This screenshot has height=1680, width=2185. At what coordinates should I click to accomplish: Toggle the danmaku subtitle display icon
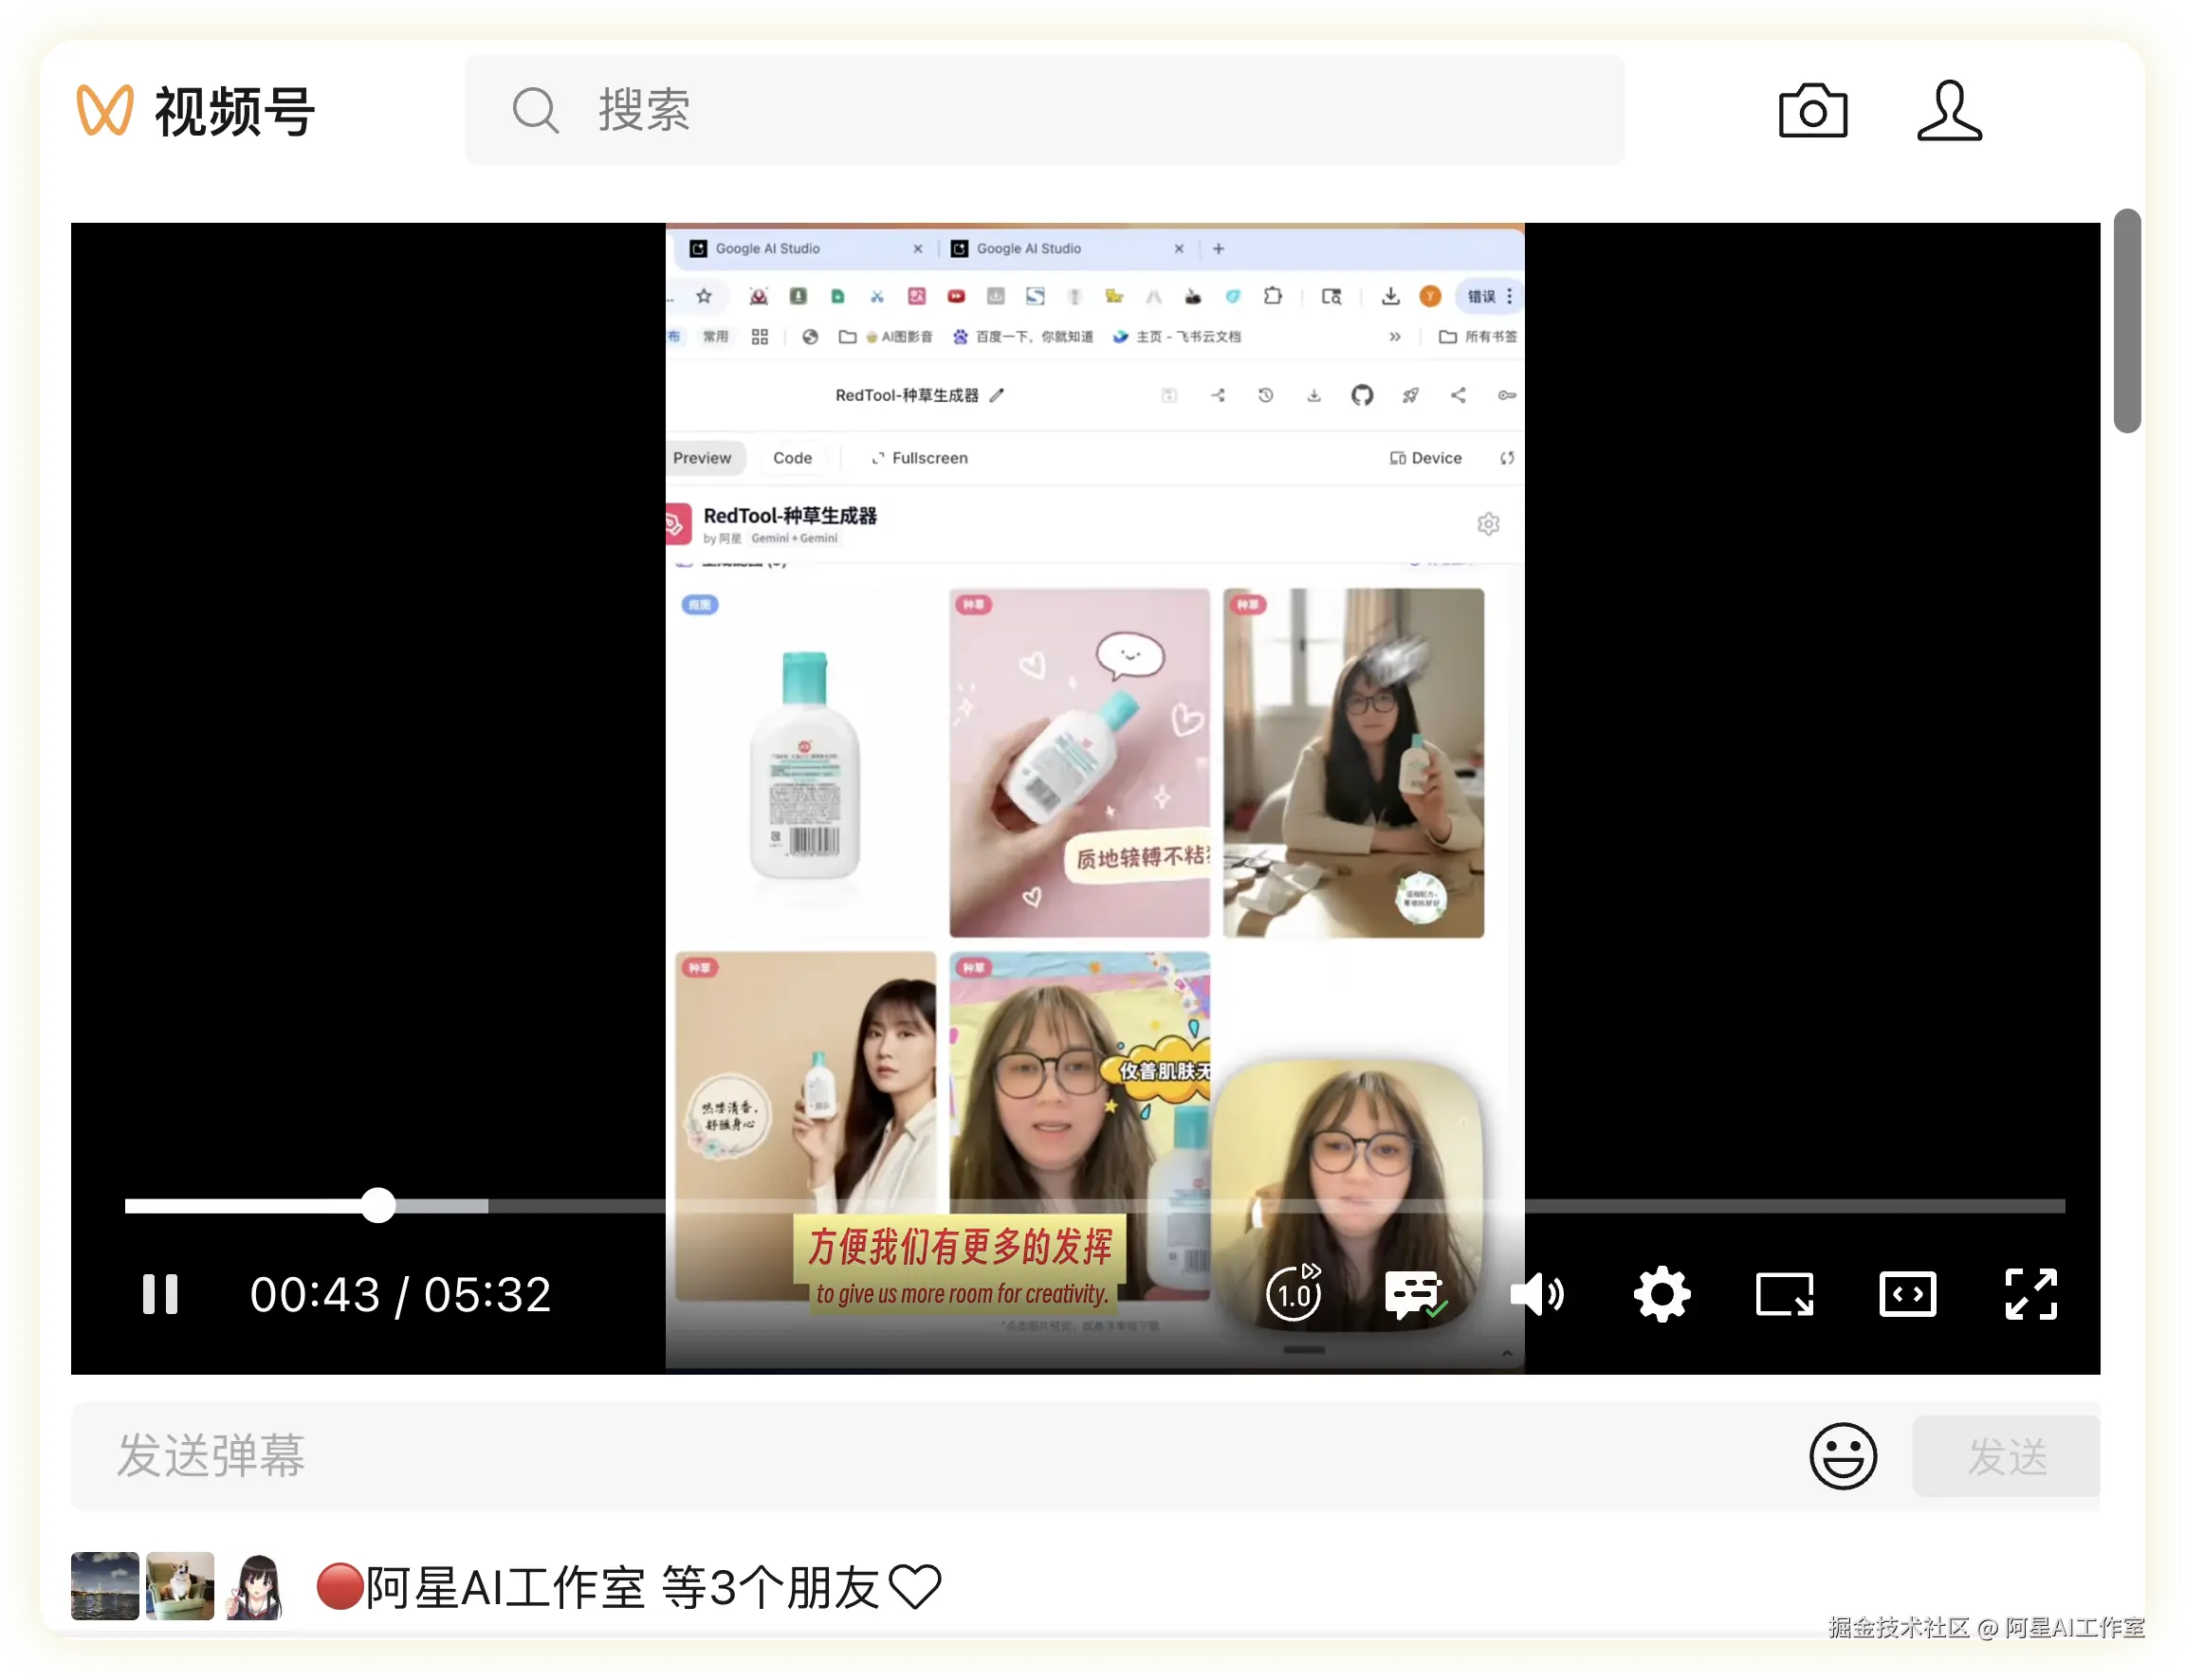point(1414,1294)
